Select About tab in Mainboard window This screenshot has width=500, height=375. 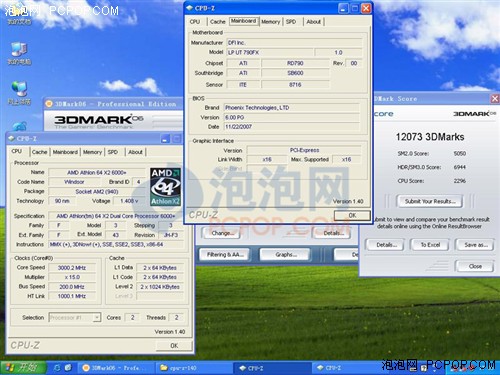pos(314,22)
